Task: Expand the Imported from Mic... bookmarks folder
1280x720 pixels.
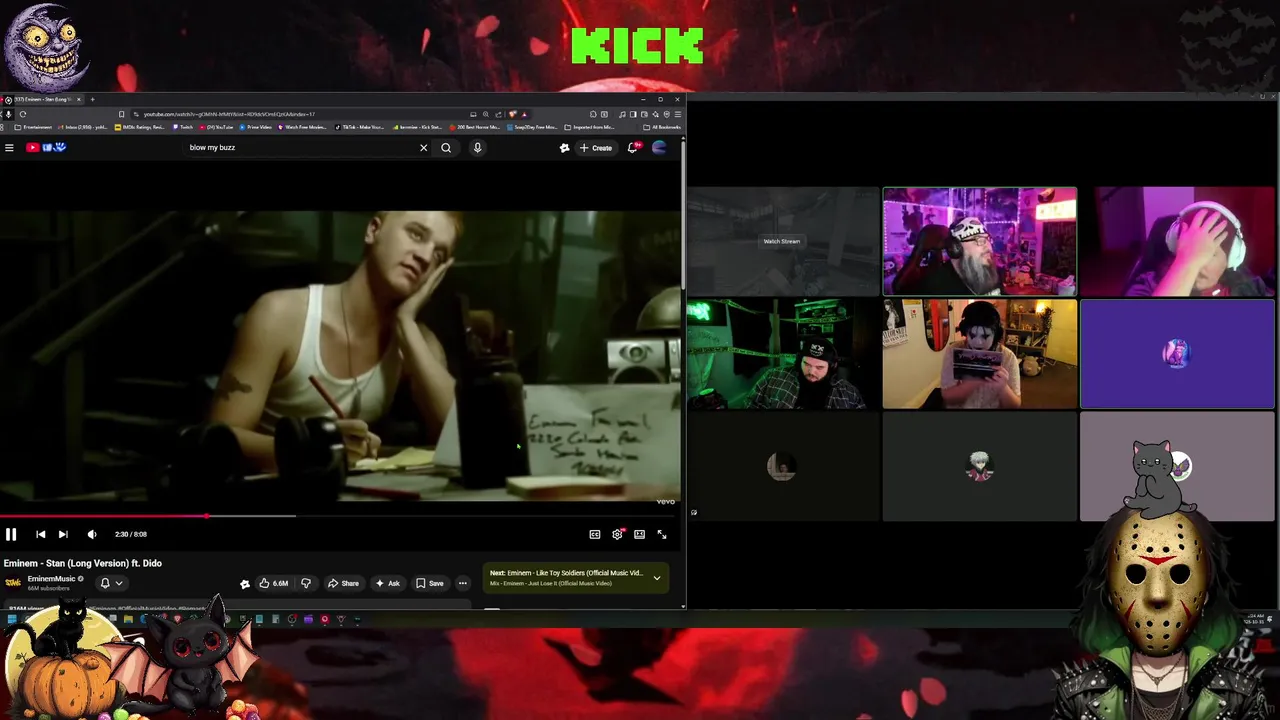Action: click(590, 127)
